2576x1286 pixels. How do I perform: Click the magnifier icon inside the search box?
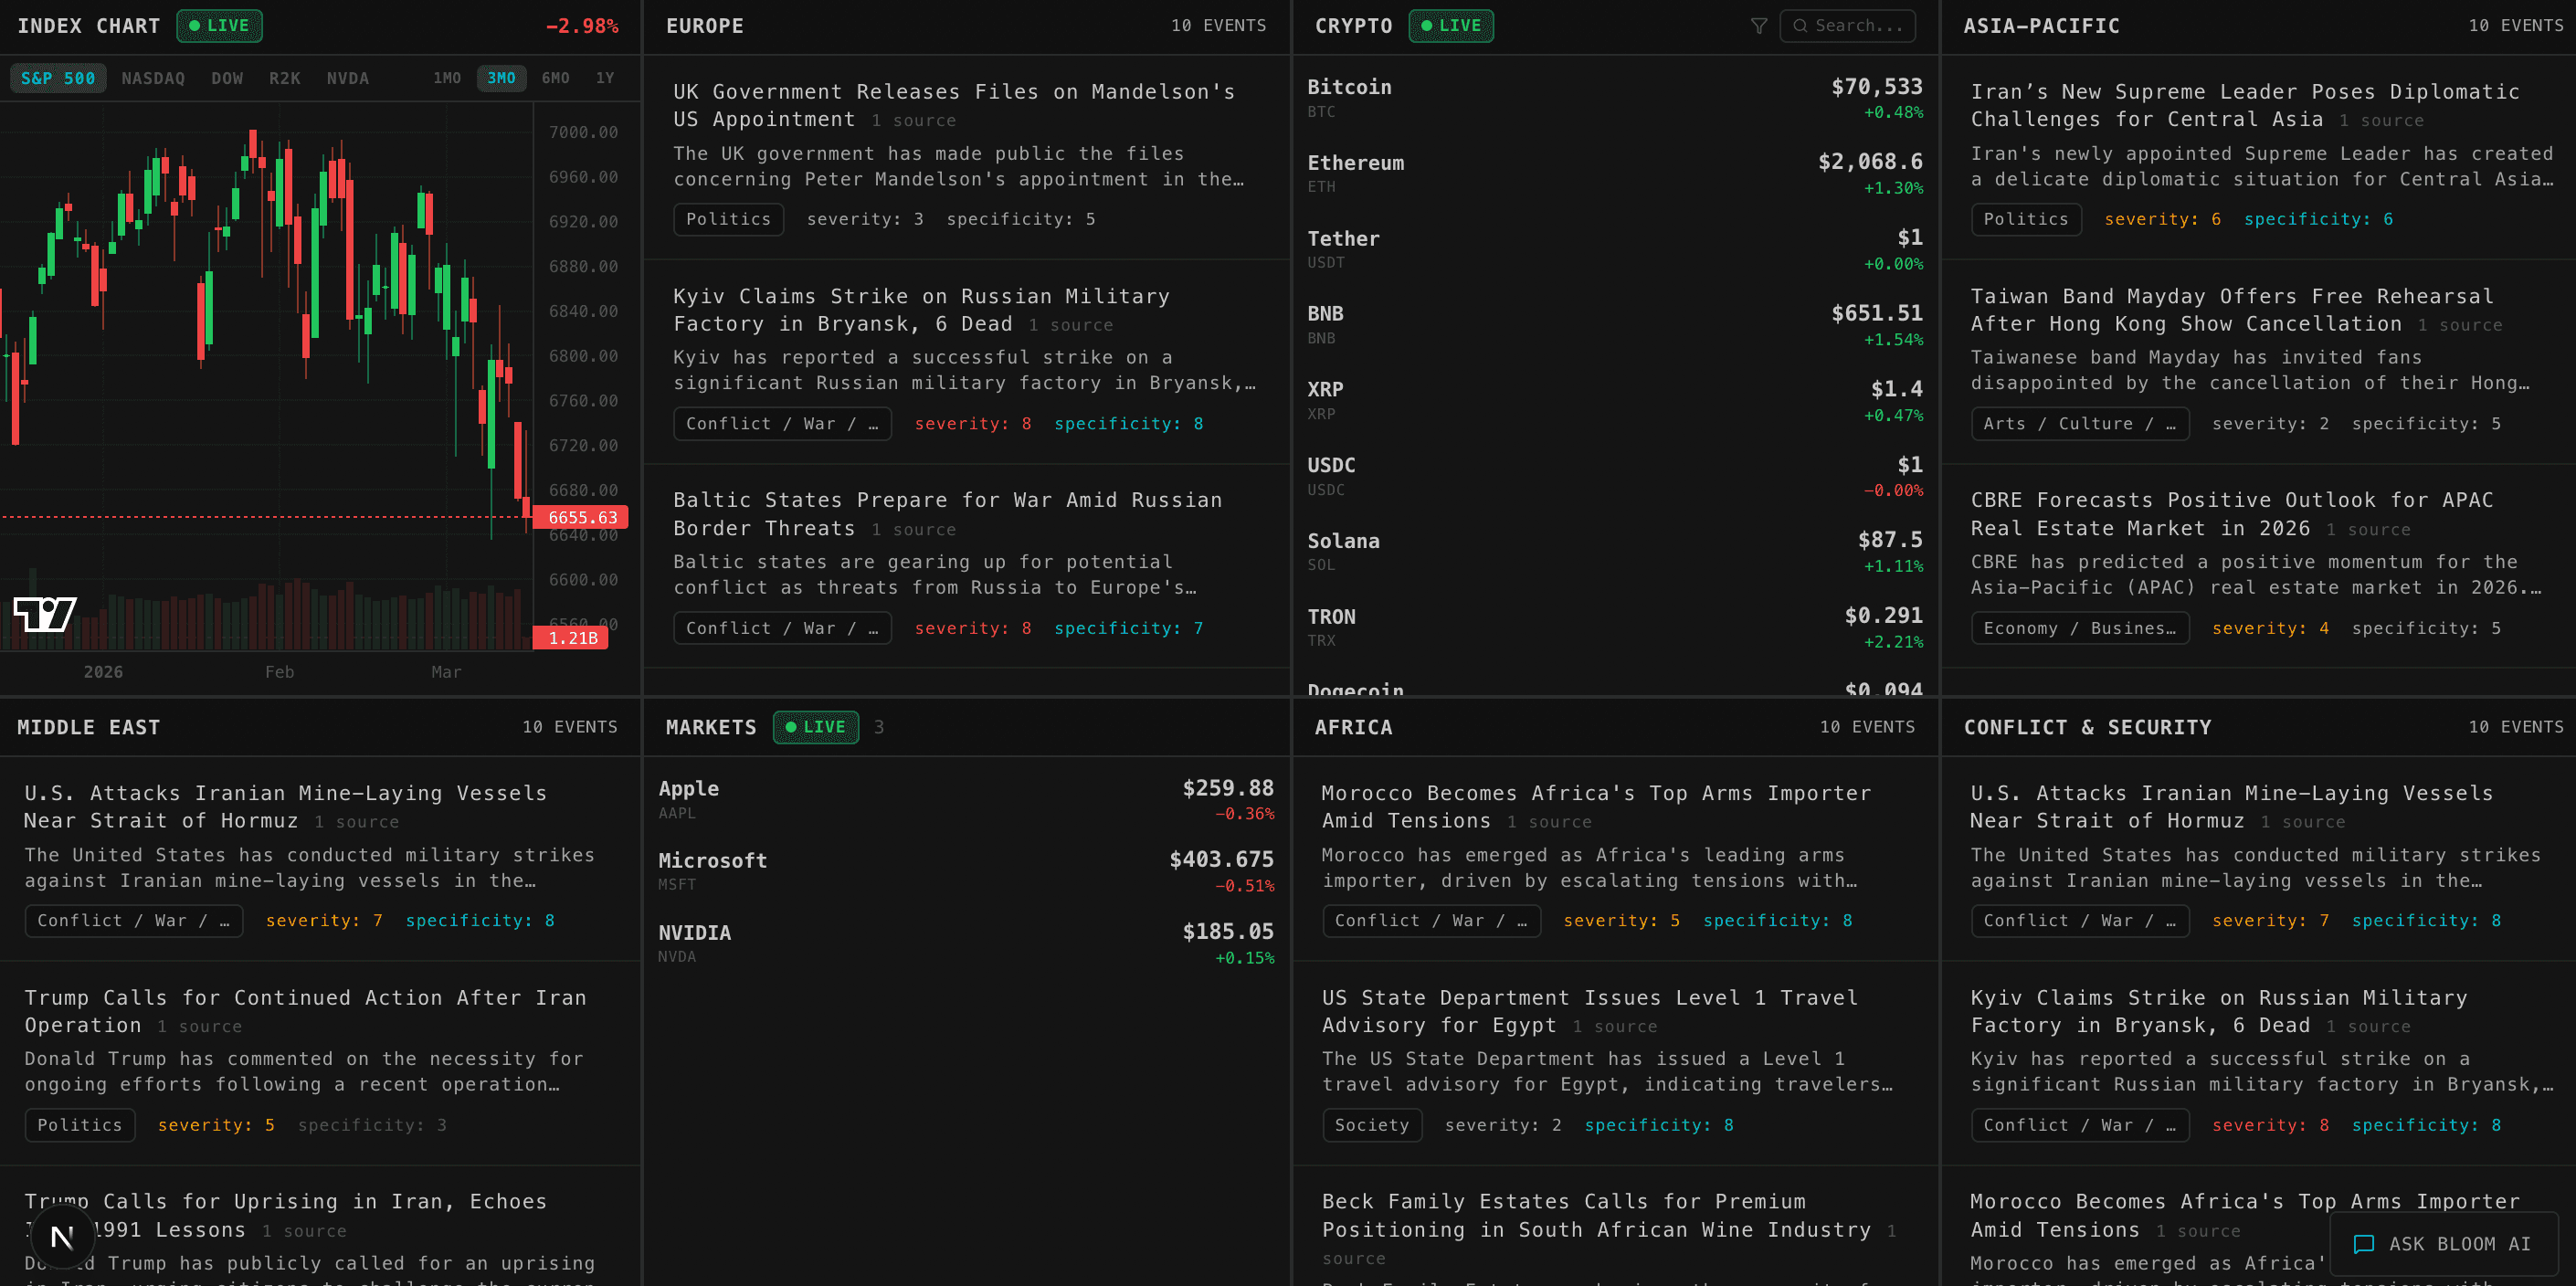click(1801, 26)
